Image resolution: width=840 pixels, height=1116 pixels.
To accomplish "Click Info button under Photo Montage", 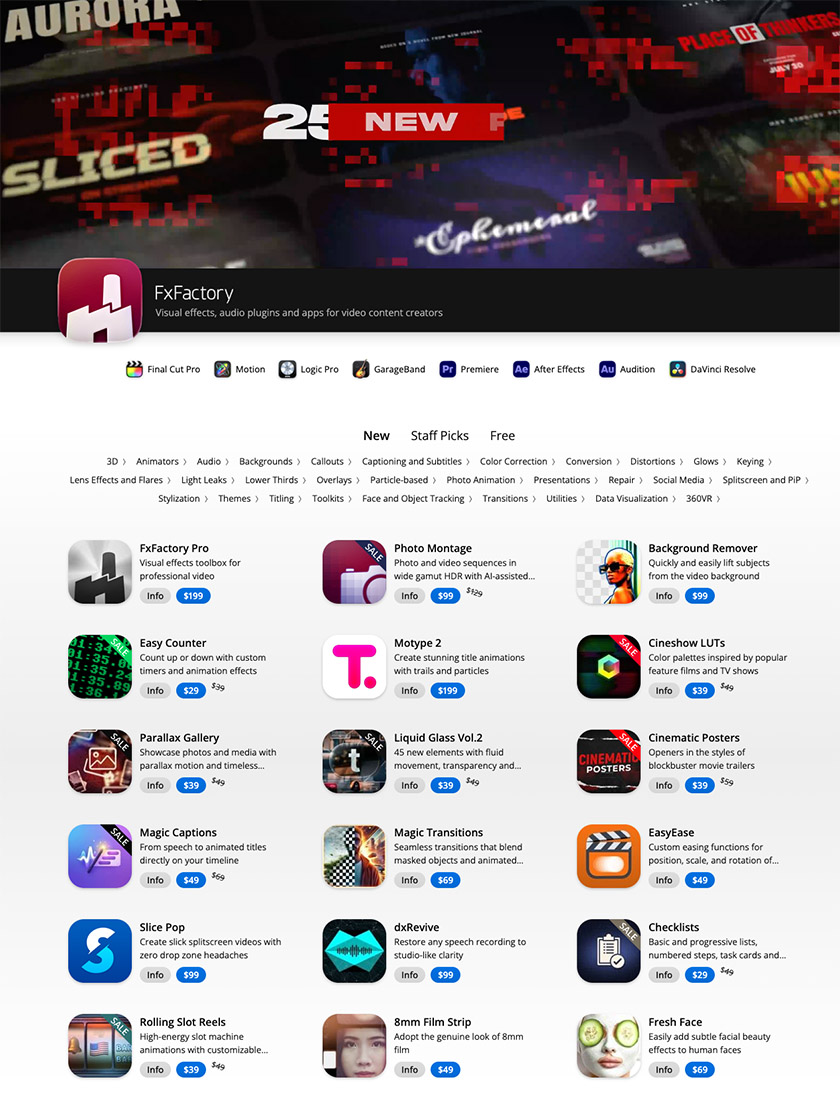I will click(409, 596).
